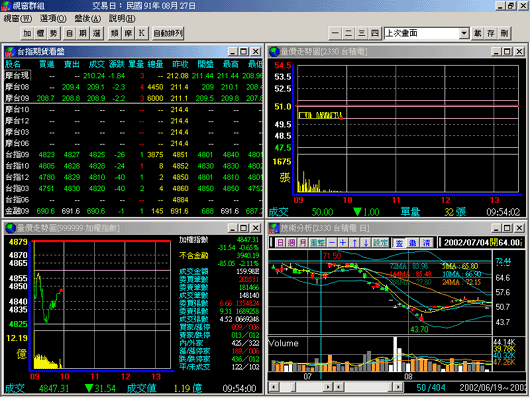Click the 勢 toolbar button
Viewport: 530px width, 398px height.
53,33
